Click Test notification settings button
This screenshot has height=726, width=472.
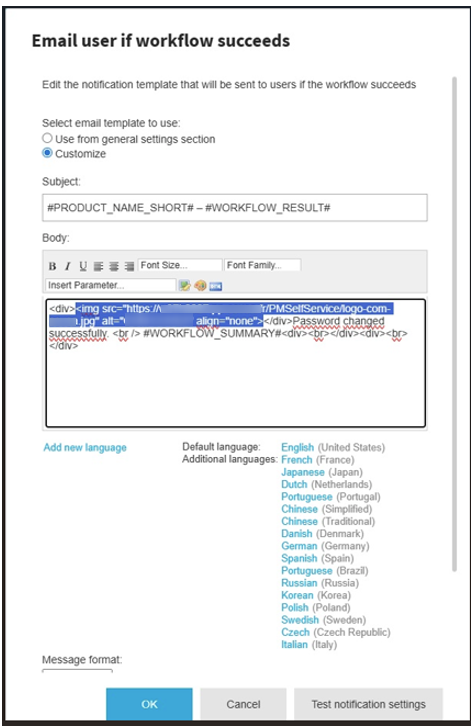pos(368,704)
